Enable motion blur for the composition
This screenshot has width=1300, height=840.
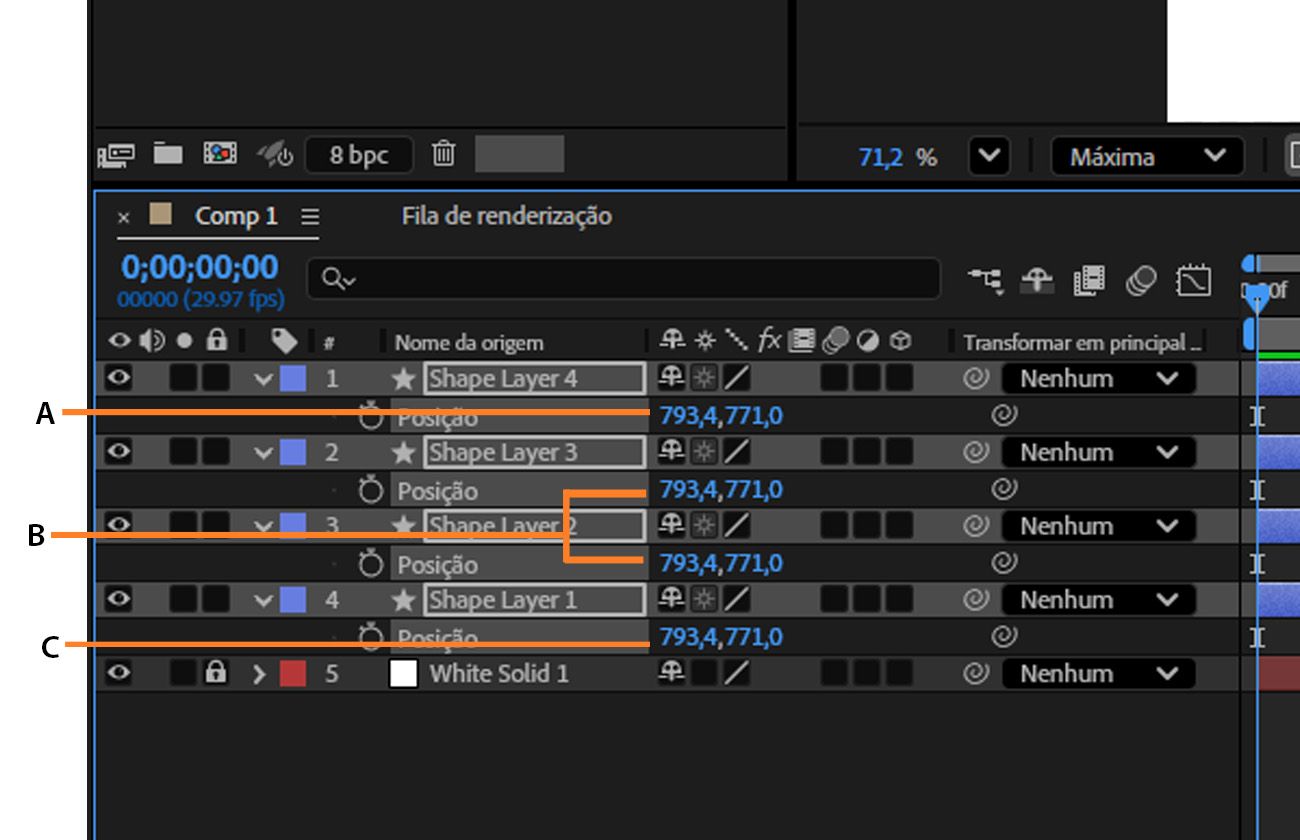click(x=1140, y=281)
